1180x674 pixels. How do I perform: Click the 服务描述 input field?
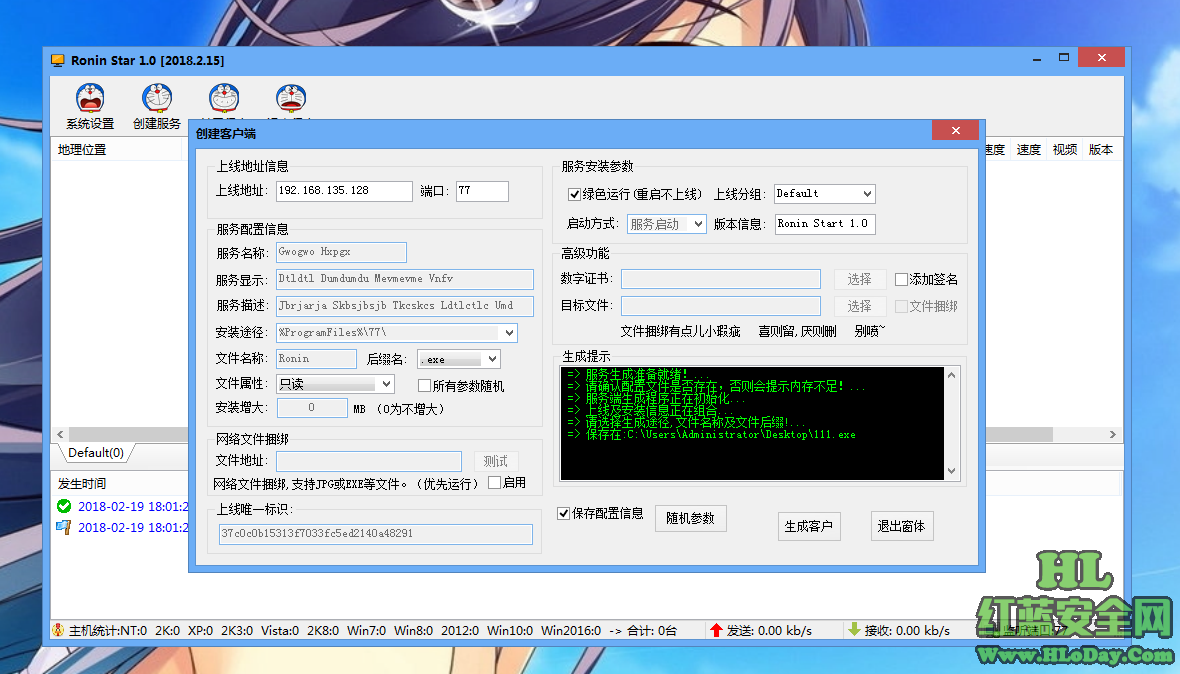(405, 306)
